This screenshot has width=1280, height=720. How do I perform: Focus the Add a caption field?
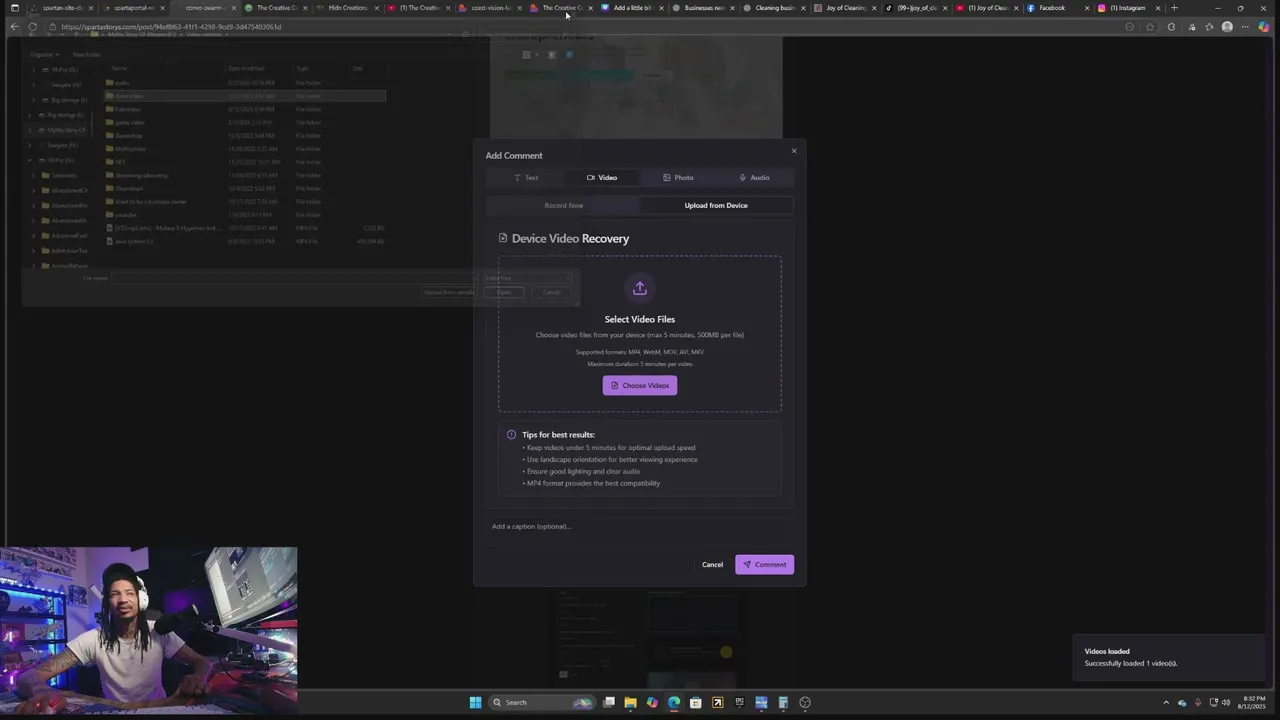640,527
